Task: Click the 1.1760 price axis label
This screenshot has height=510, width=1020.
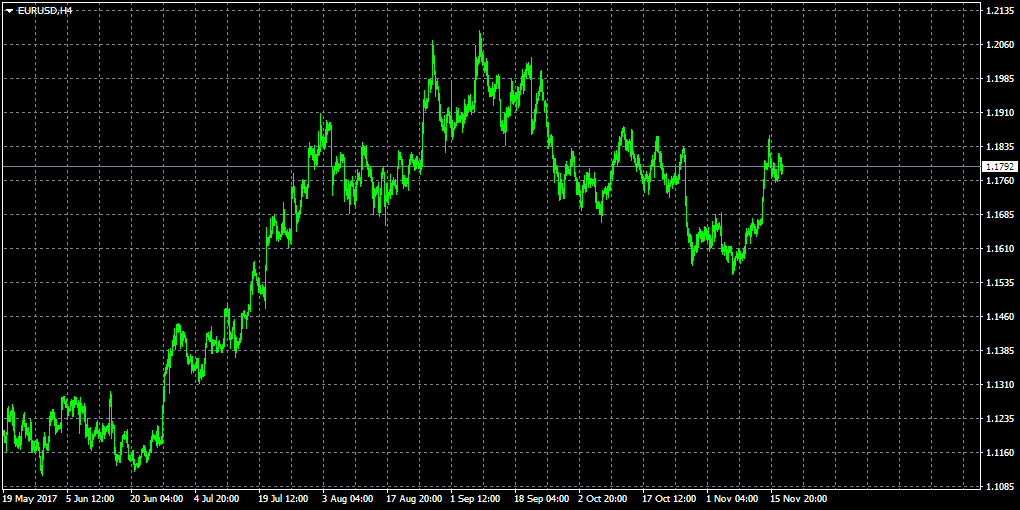Action: [999, 181]
